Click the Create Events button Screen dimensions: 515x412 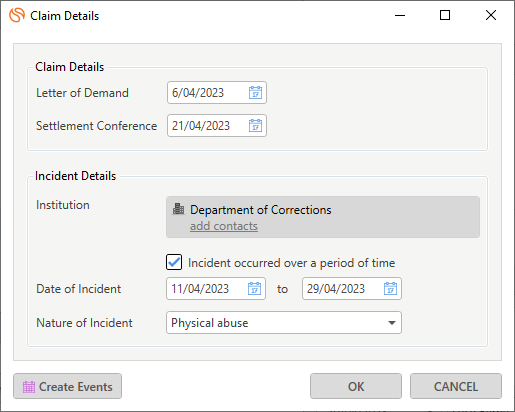tap(67, 386)
